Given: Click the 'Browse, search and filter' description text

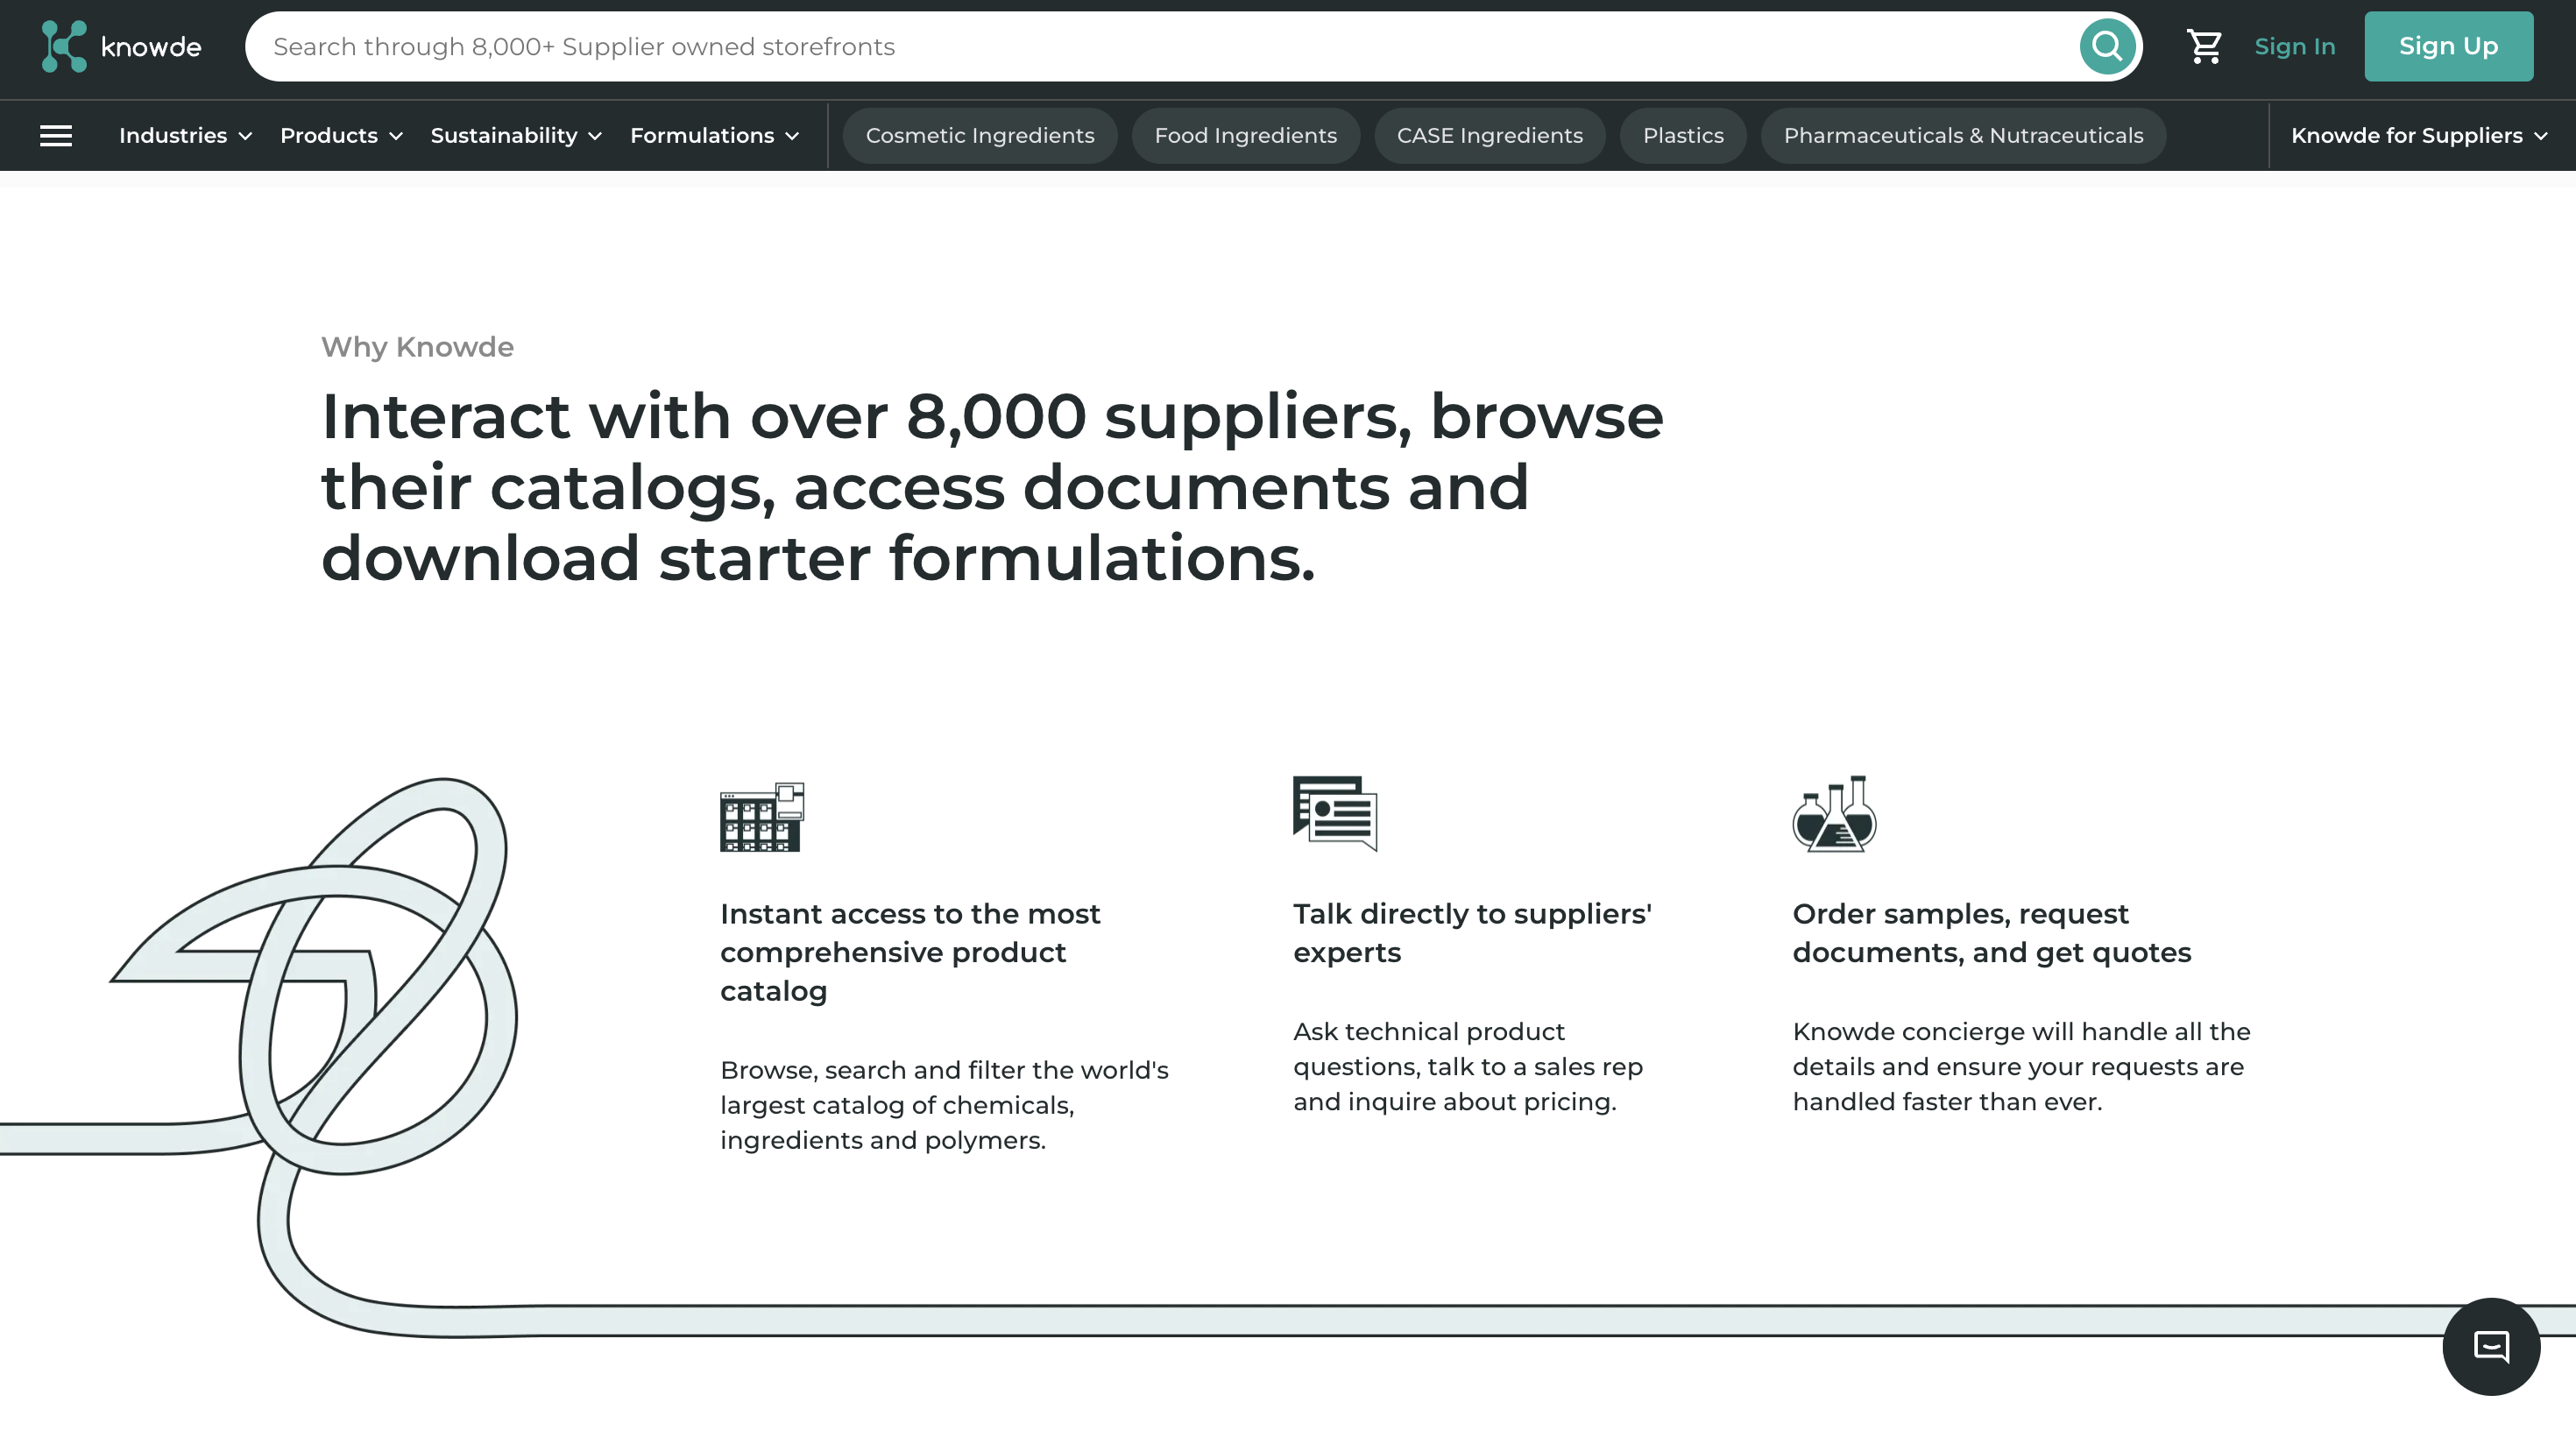Looking at the screenshot, I should click(944, 1105).
